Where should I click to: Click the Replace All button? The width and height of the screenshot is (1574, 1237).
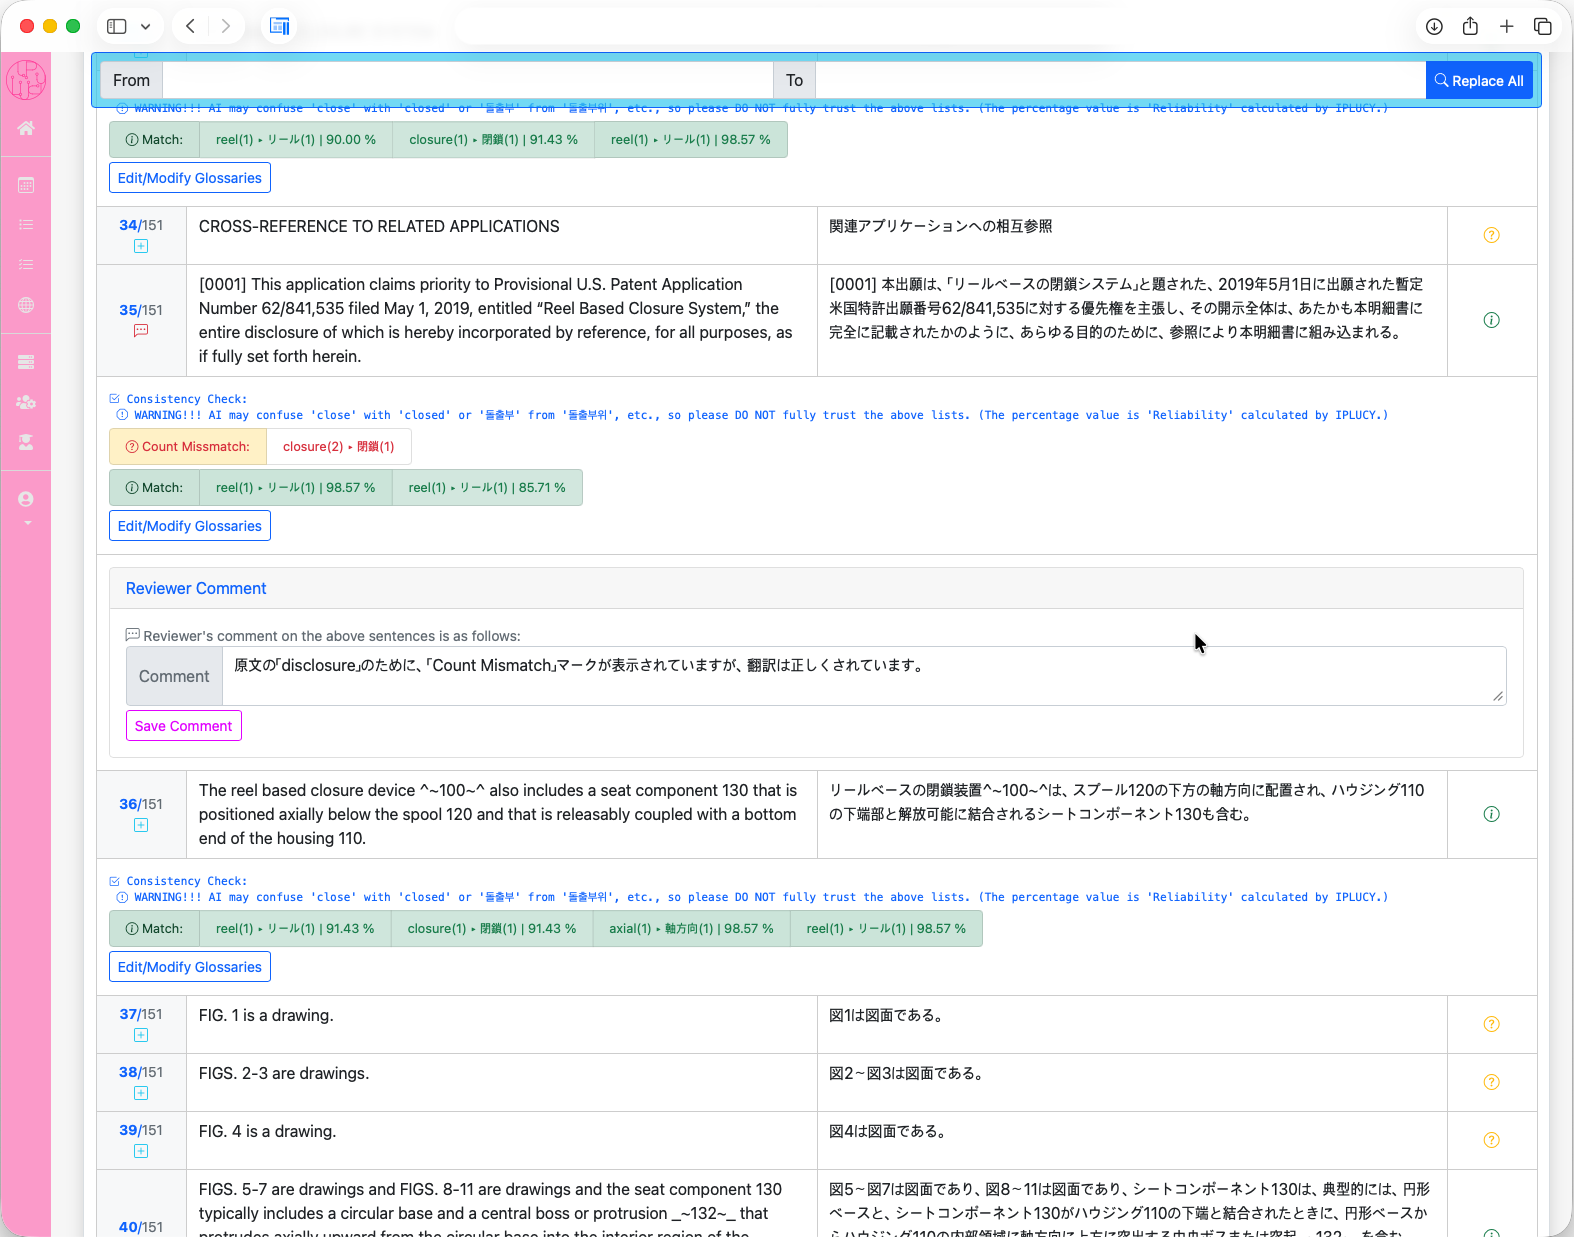pyautogui.click(x=1479, y=81)
